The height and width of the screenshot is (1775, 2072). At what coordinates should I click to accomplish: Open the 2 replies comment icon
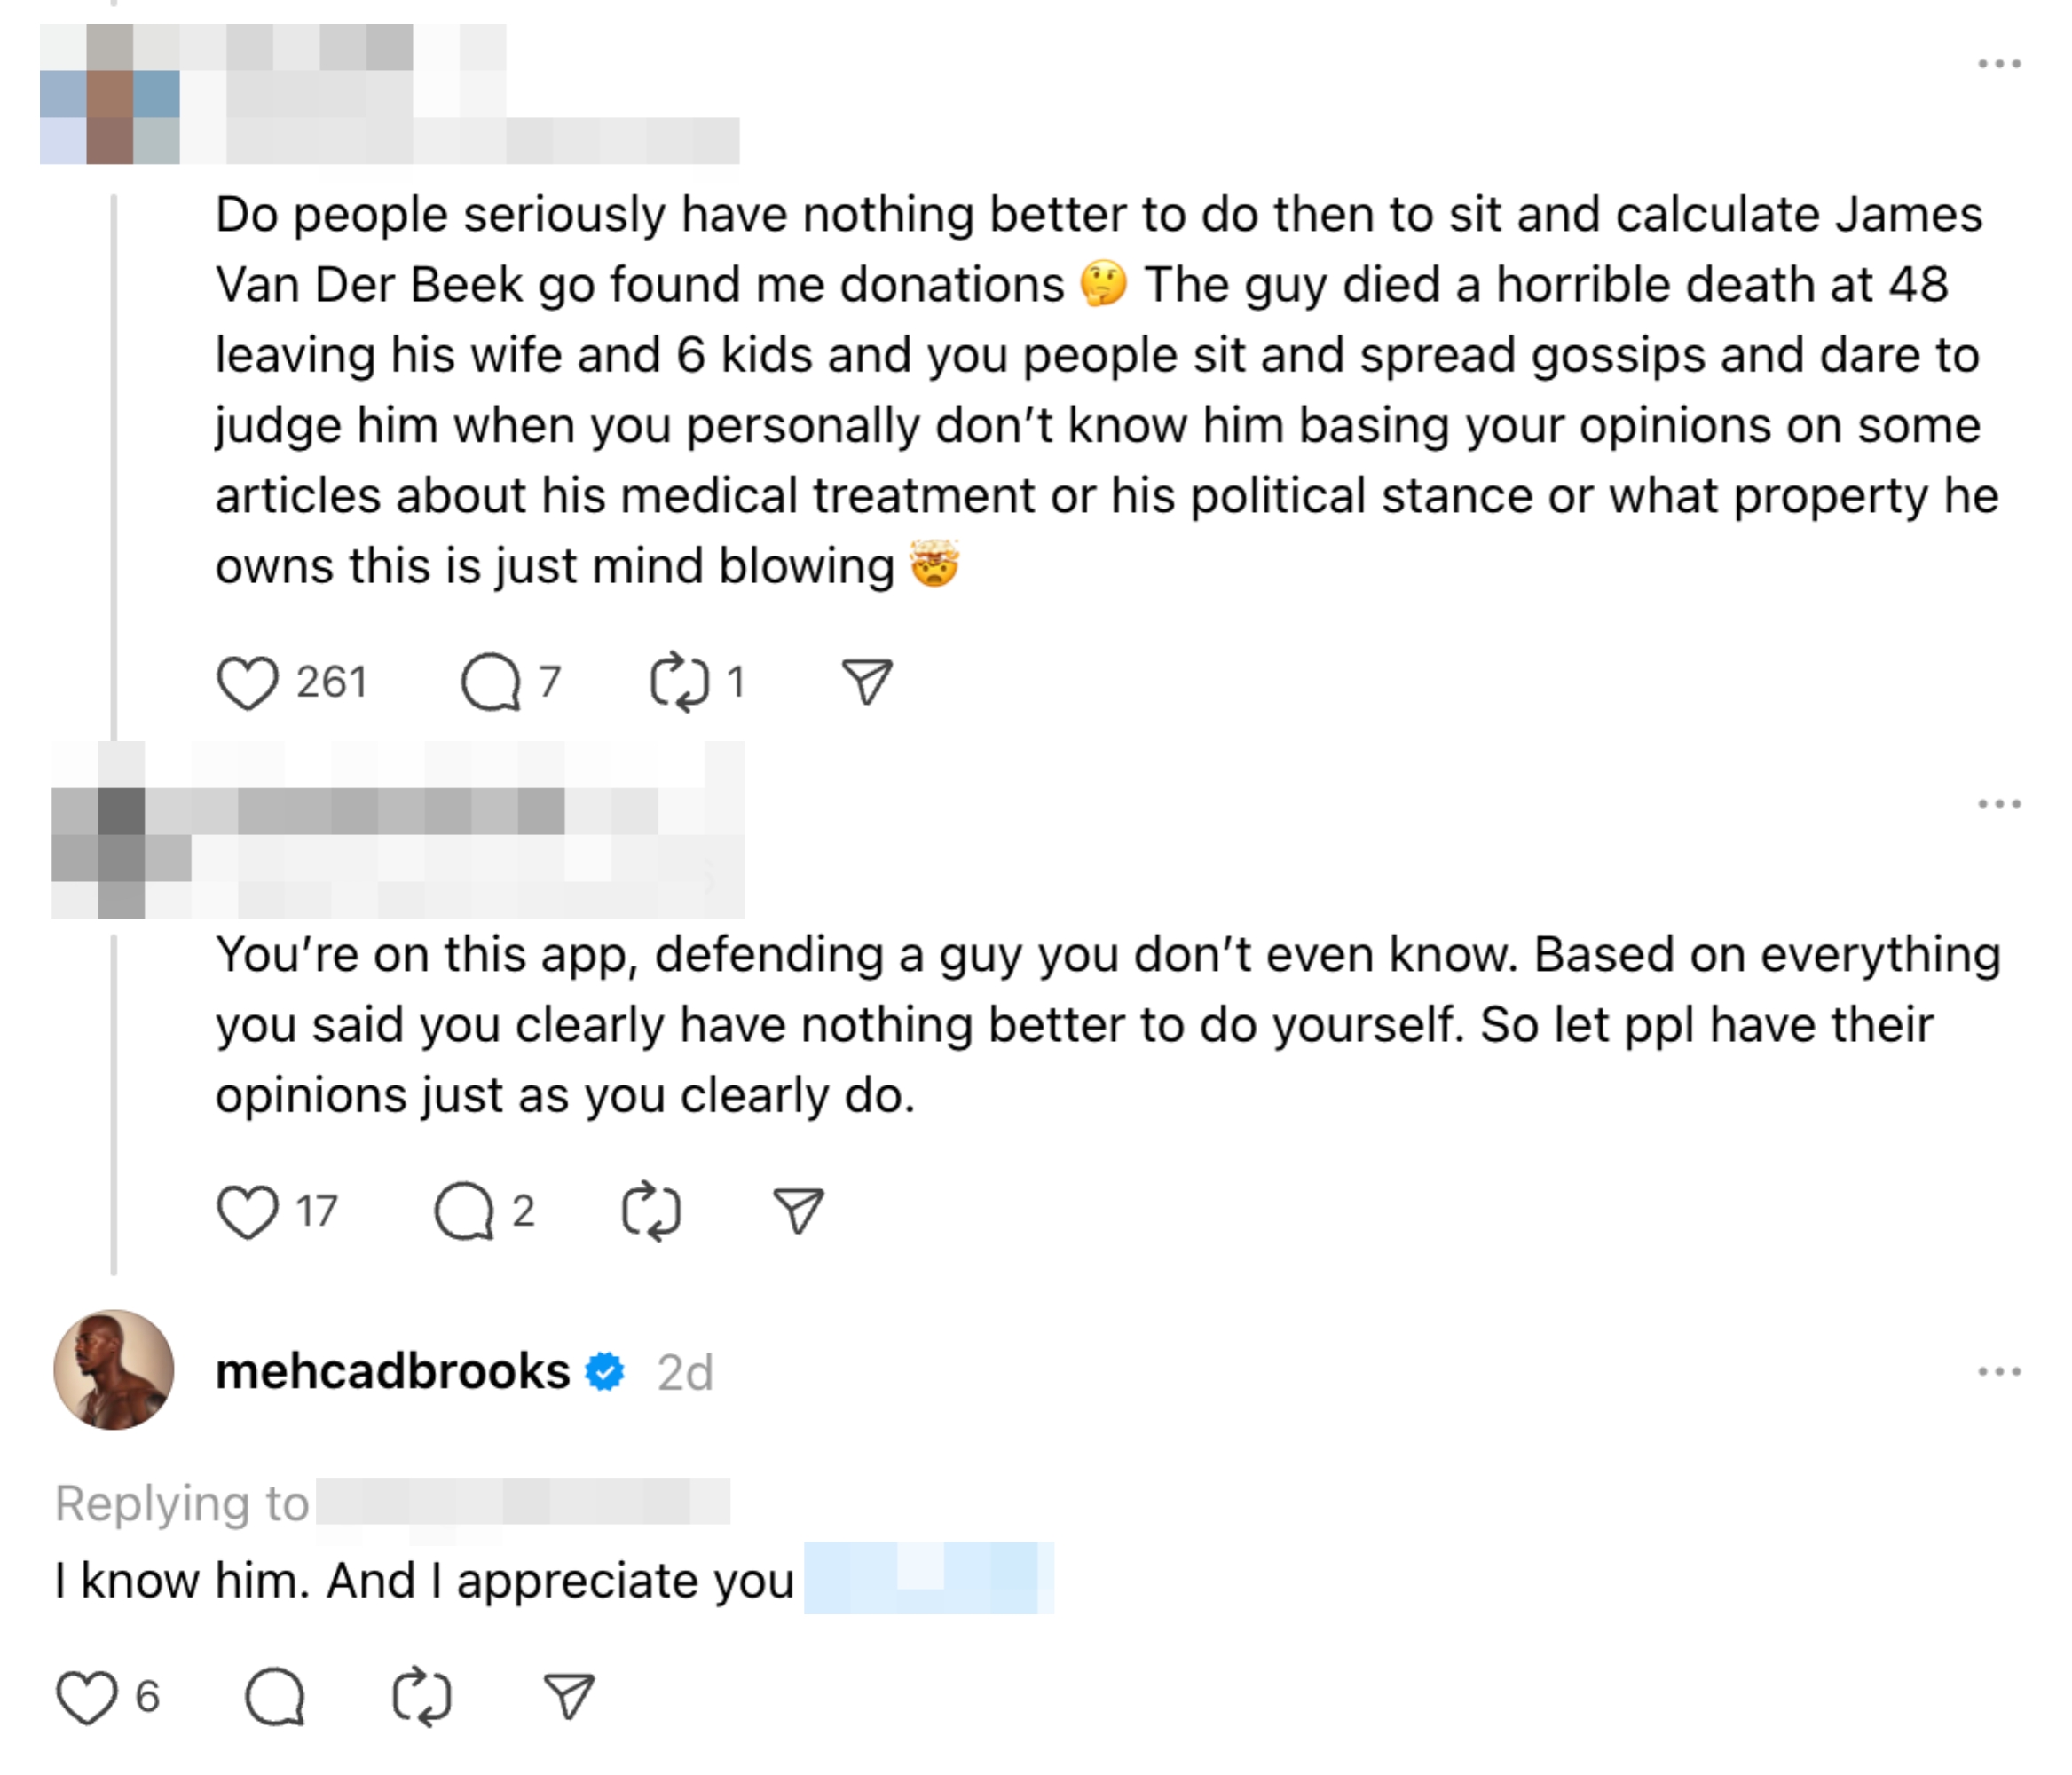(x=464, y=1212)
